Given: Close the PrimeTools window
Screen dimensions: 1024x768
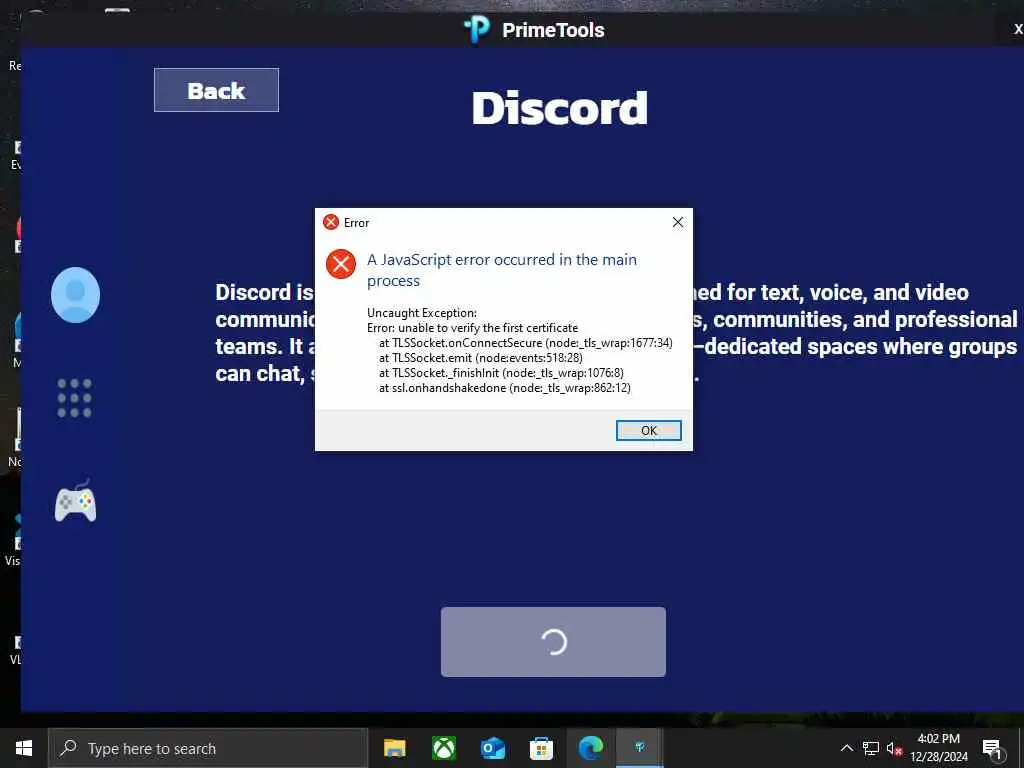Looking at the screenshot, I should tap(1017, 29).
